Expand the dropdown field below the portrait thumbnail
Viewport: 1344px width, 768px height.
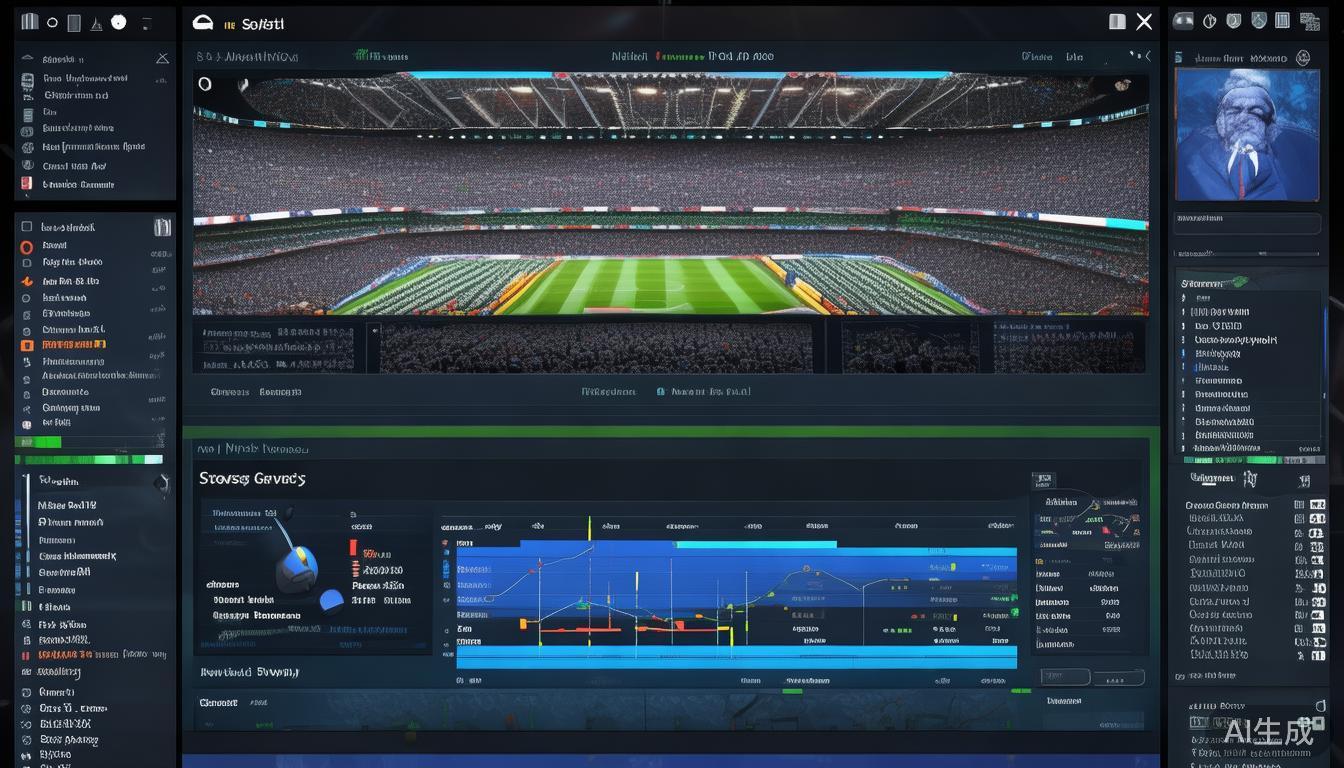tap(1247, 223)
